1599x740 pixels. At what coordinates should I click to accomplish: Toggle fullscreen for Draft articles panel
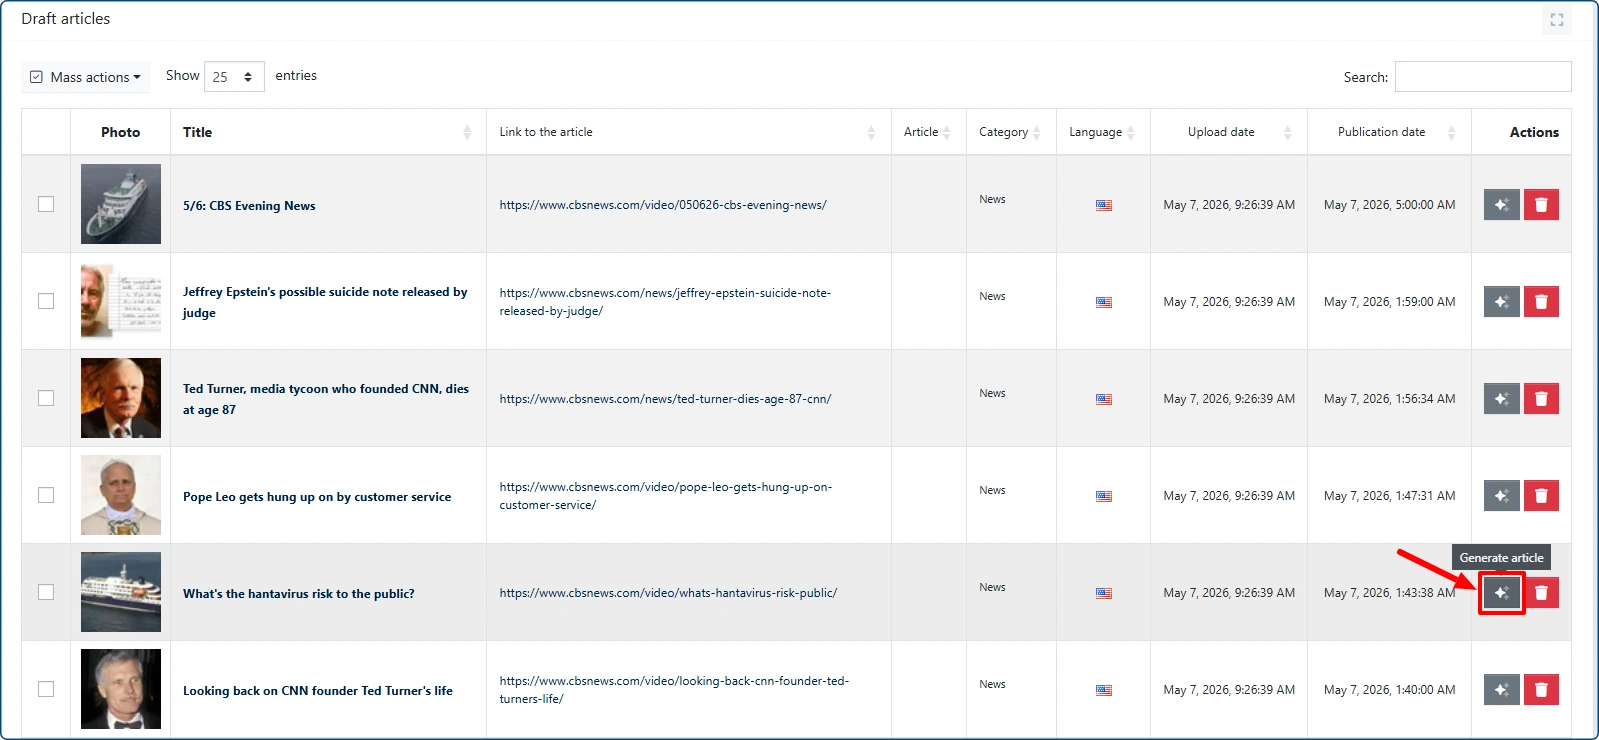pyautogui.click(x=1557, y=19)
